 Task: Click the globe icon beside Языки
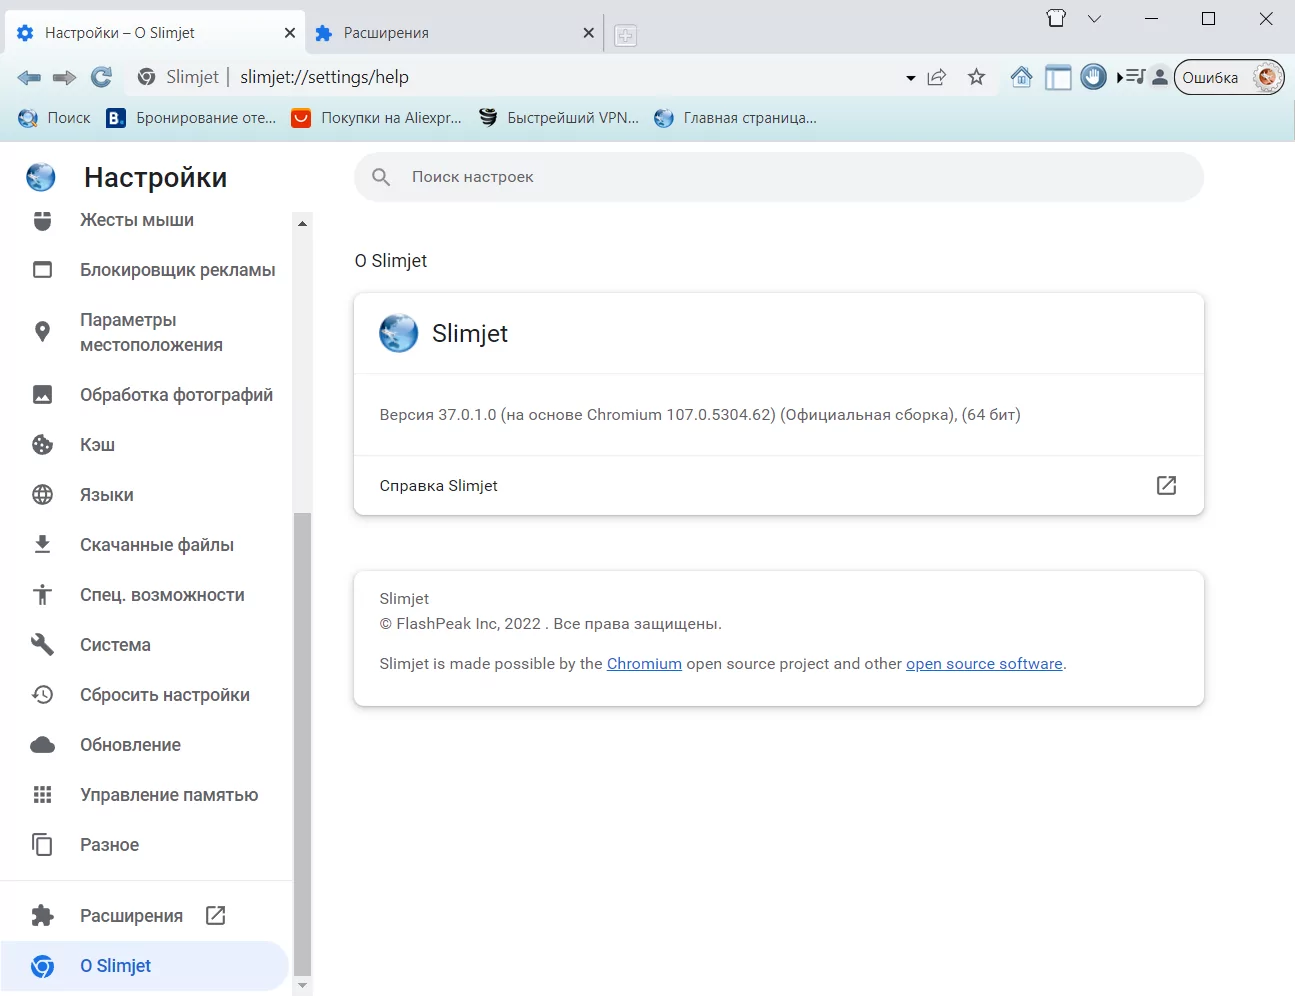click(42, 495)
